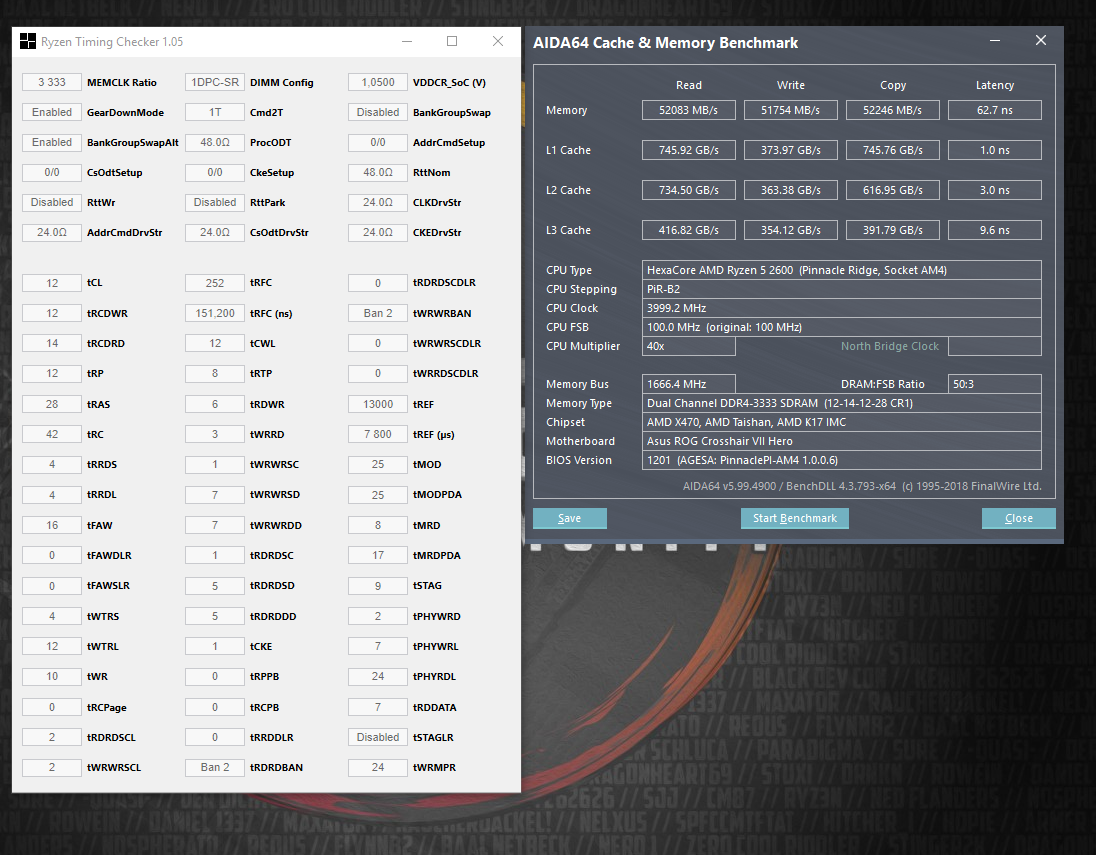
Task: Click the tFAW value 16
Action: click(52, 525)
